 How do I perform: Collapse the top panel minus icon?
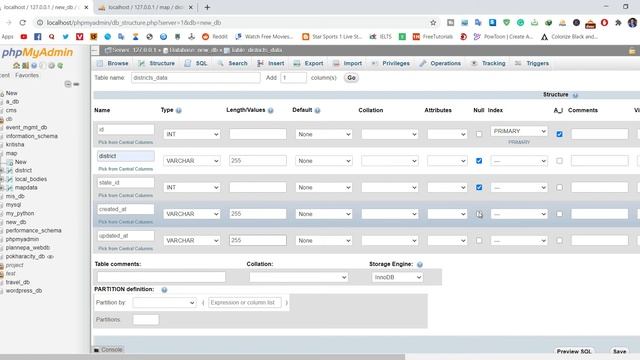95,50
